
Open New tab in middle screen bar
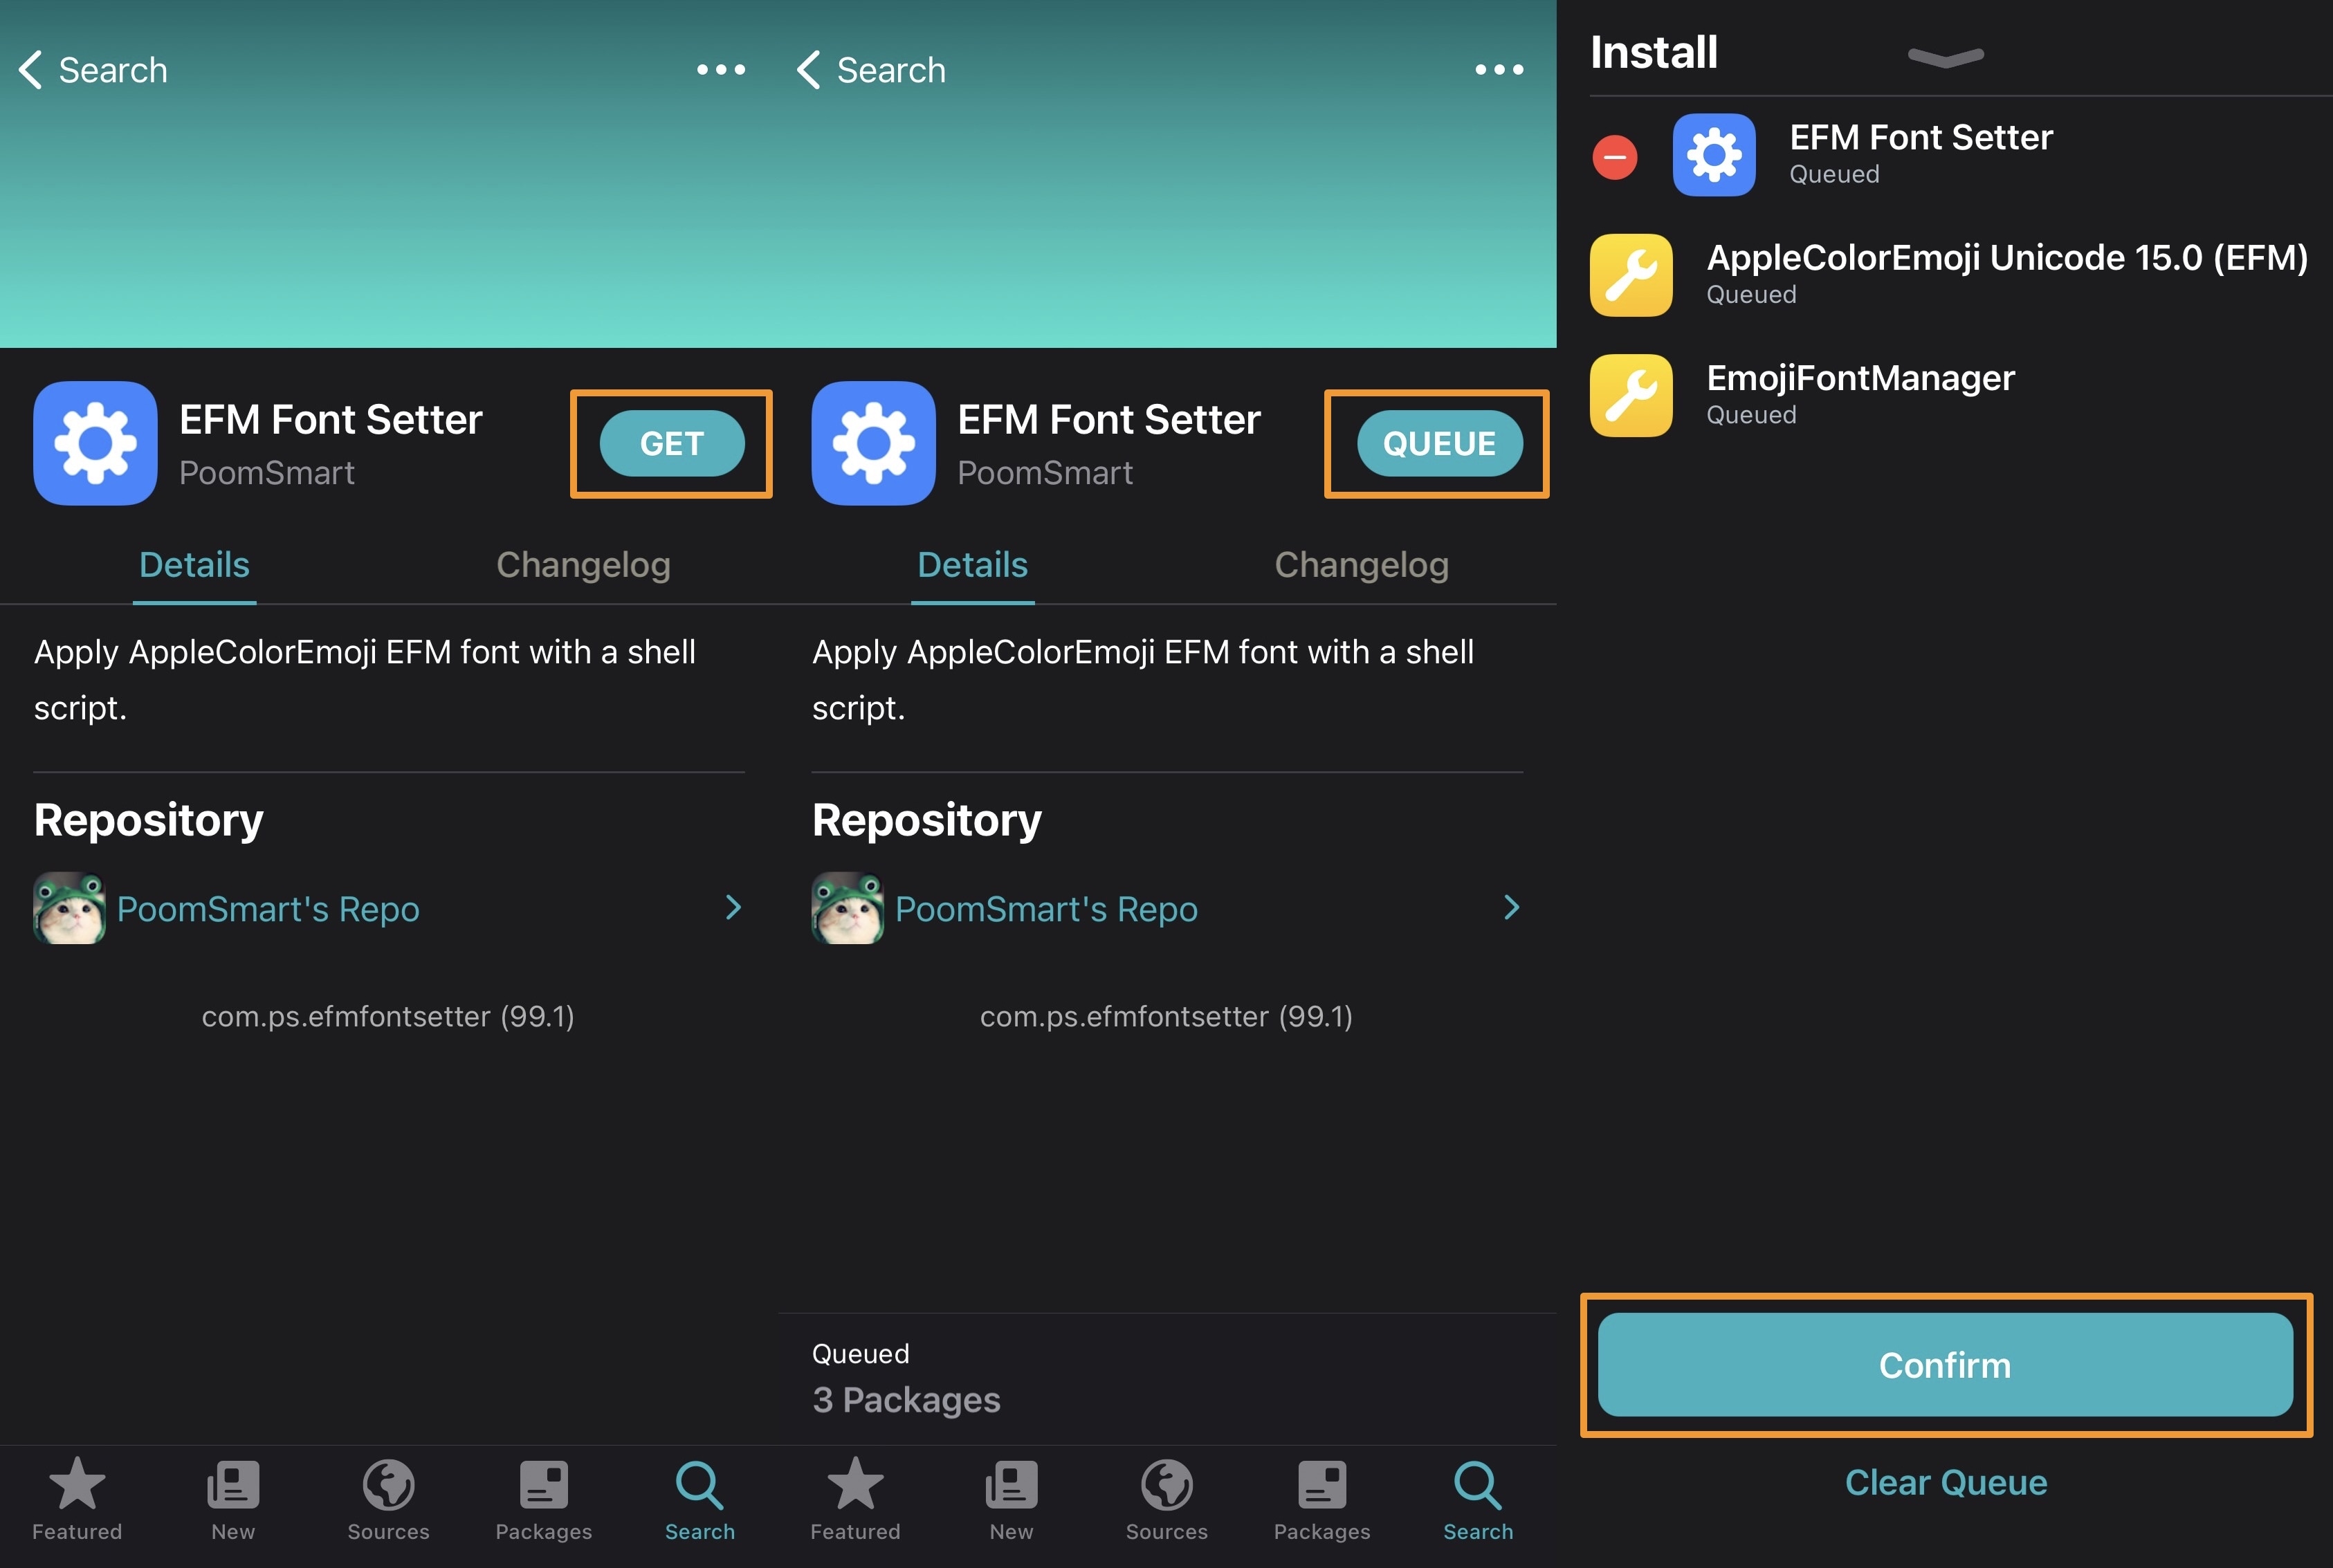pyautogui.click(x=1011, y=1500)
